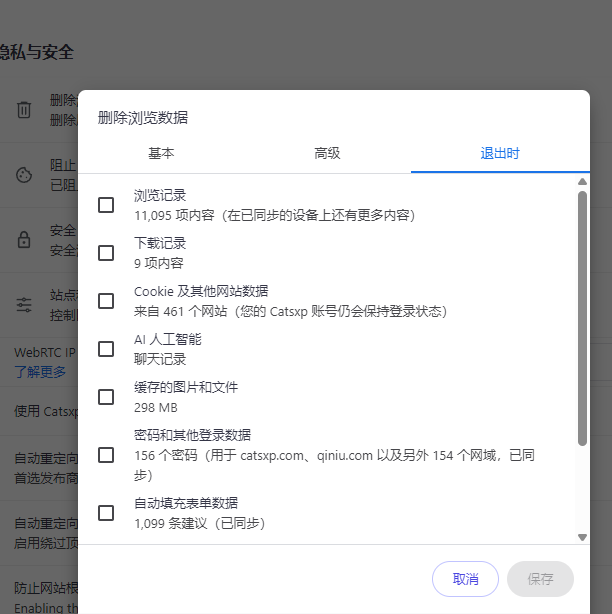Screen dimensions: 612x614
Task: Check the 密码和其他登录数据 checkbox
Action: coord(106,455)
